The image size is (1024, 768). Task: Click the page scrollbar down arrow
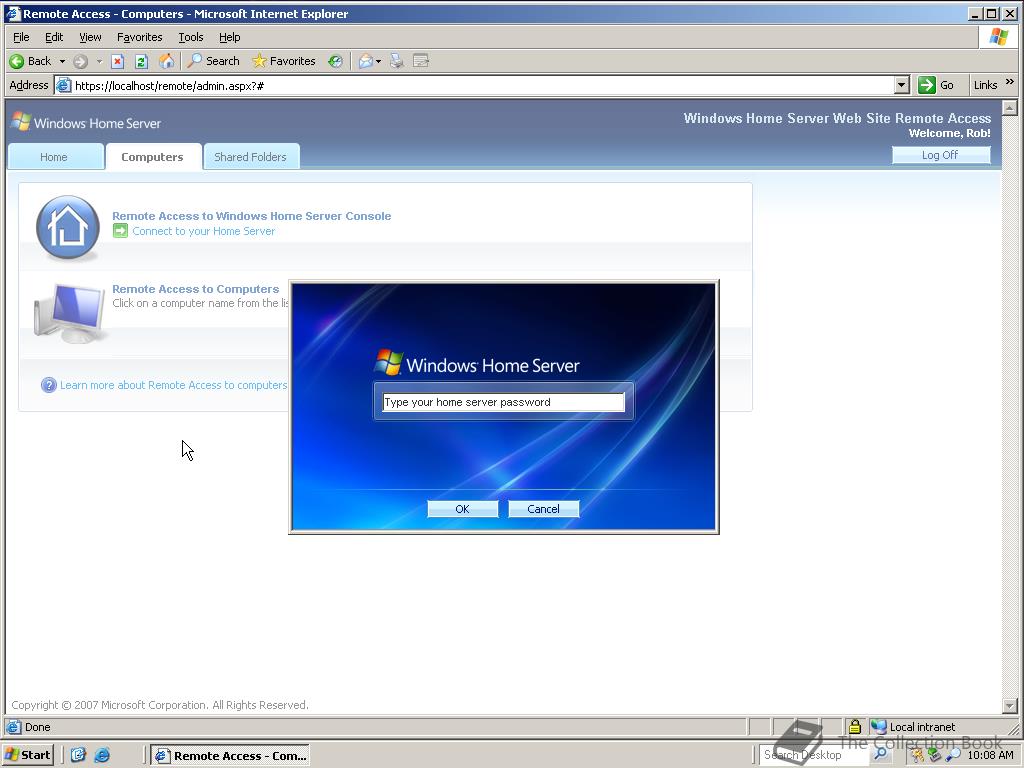[1010, 705]
